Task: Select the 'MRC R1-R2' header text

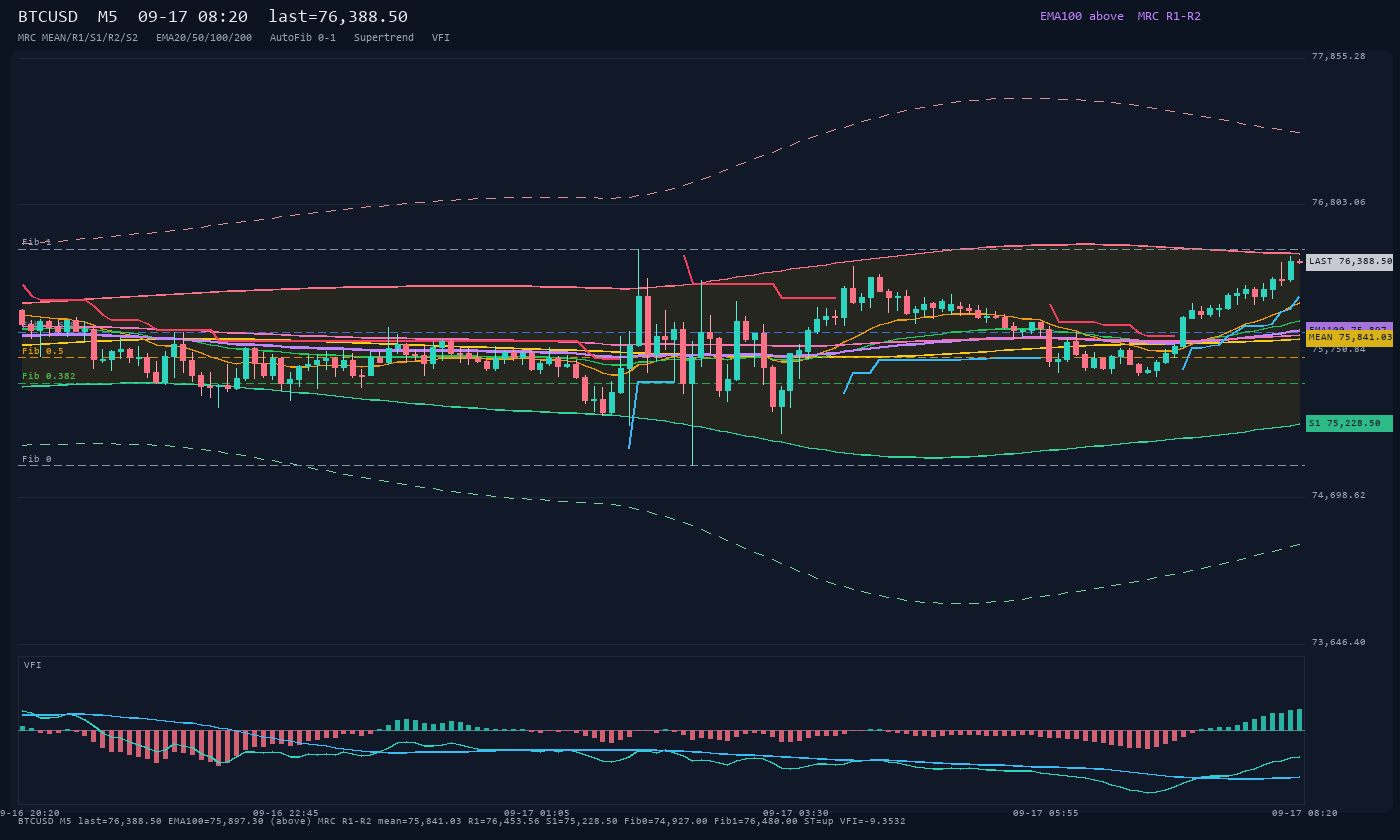Action: click(x=1169, y=16)
